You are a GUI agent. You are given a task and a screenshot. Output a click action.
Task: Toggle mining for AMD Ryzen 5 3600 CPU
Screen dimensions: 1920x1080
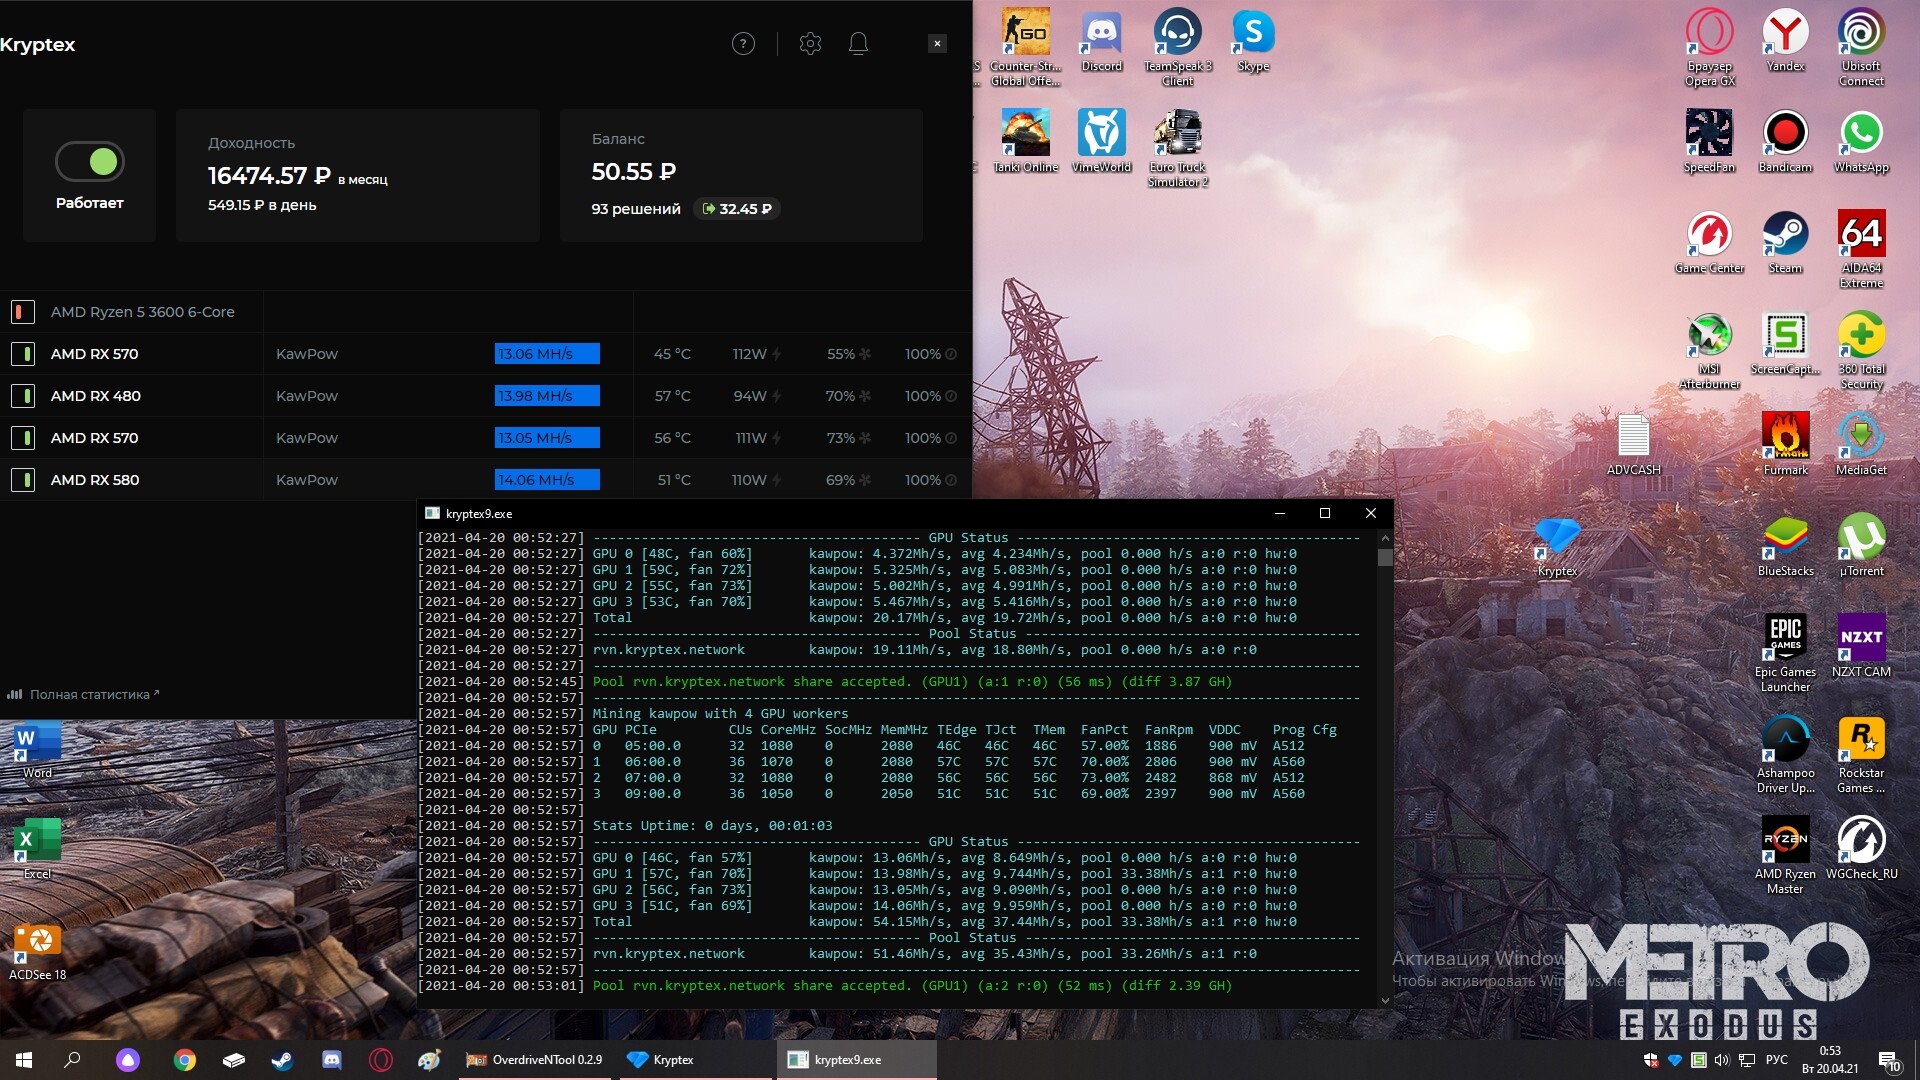pyautogui.click(x=22, y=312)
